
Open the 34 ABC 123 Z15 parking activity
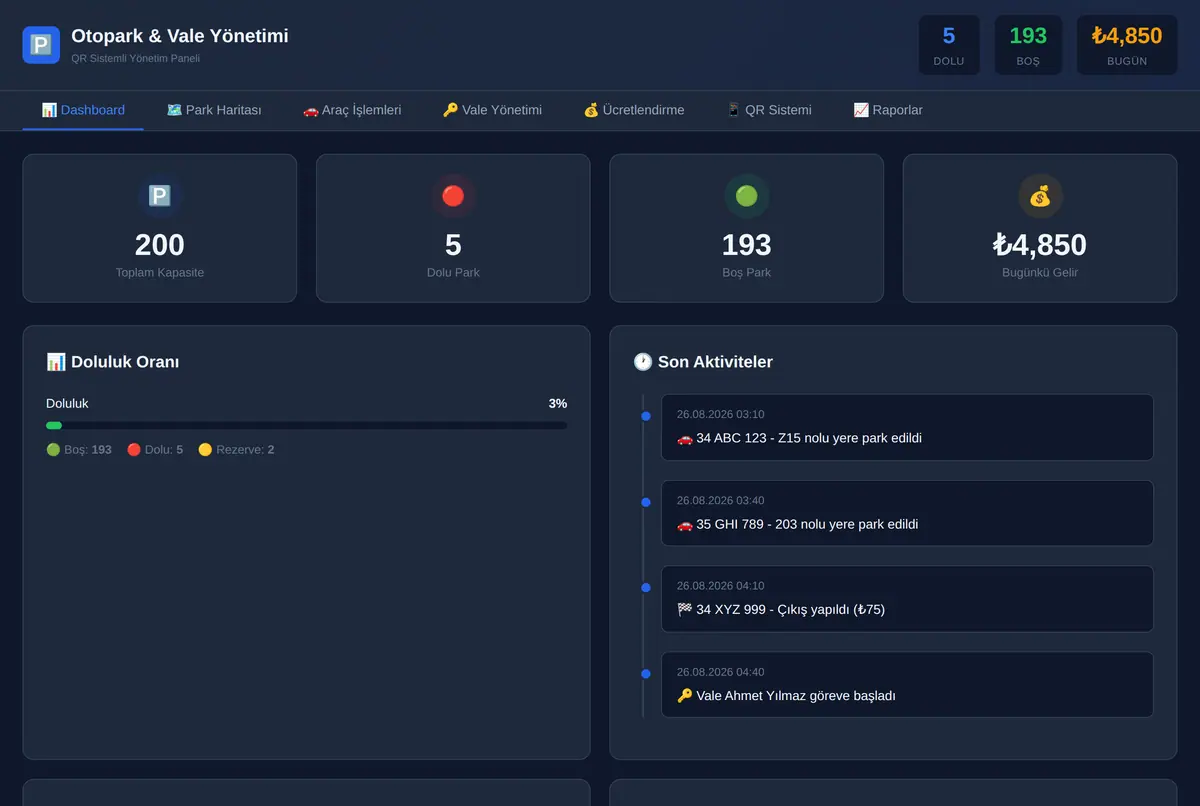pyautogui.click(x=907, y=427)
